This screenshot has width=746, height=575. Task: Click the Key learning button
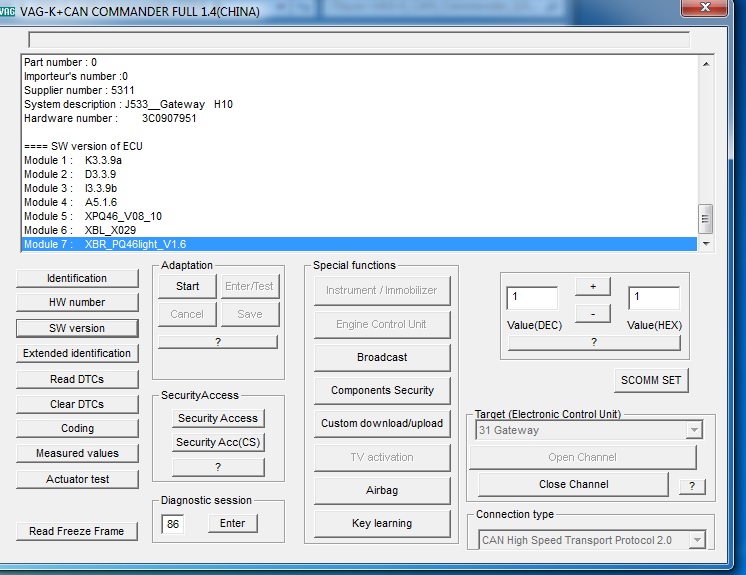click(382, 523)
